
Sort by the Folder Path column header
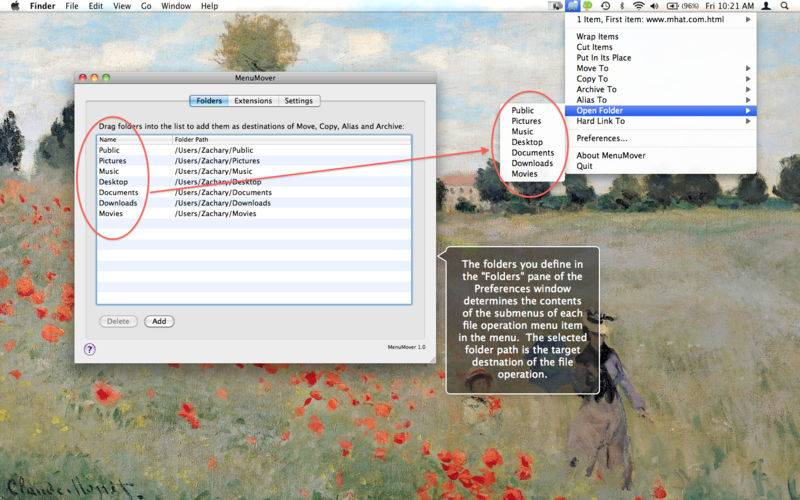pos(292,139)
